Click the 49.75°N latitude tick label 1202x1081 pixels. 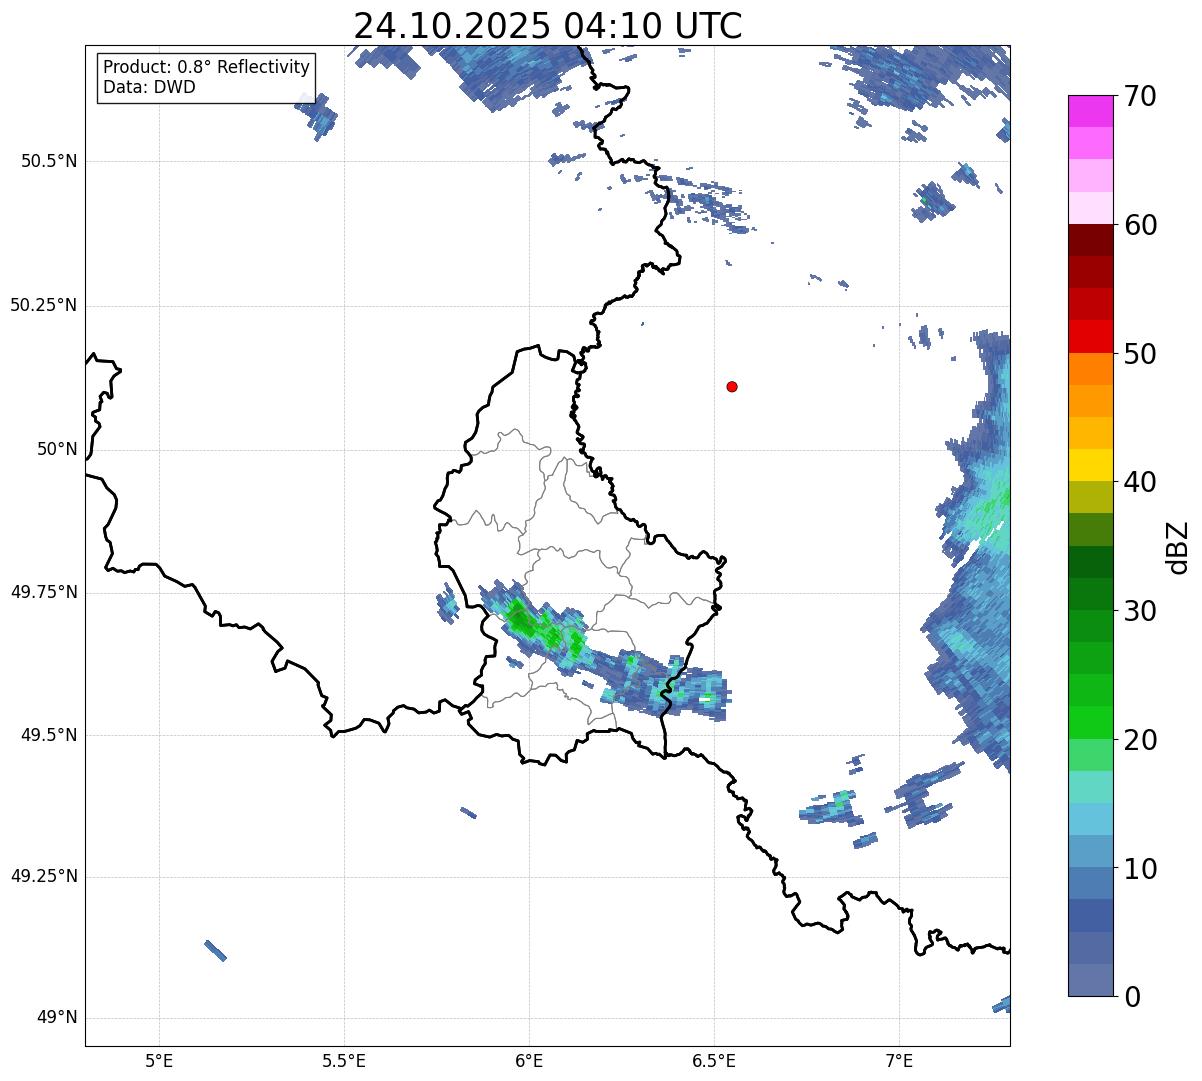pyautogui.click(x=43, y=592)
